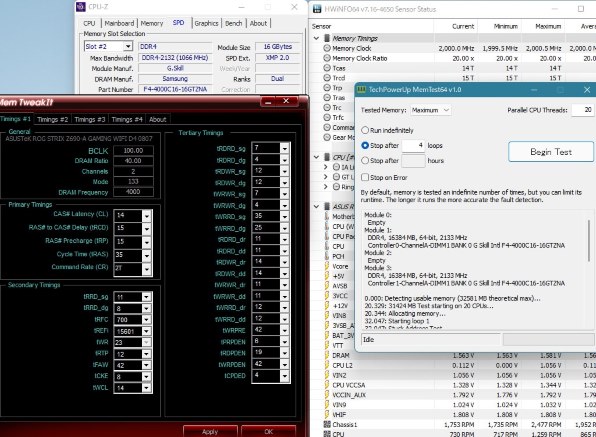Open the RAS# to CAS# Delay (tRCD) dropdown
This screenshot has width=596, height=437.
click(x=147, y=228)
